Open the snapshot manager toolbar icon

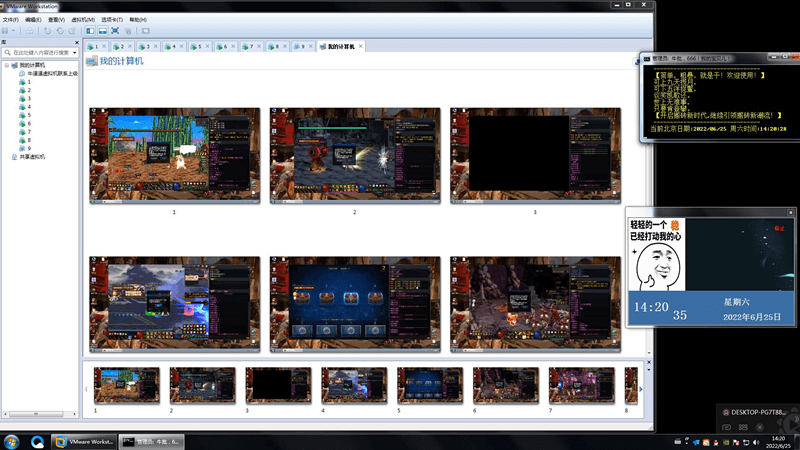click(72, 31)
